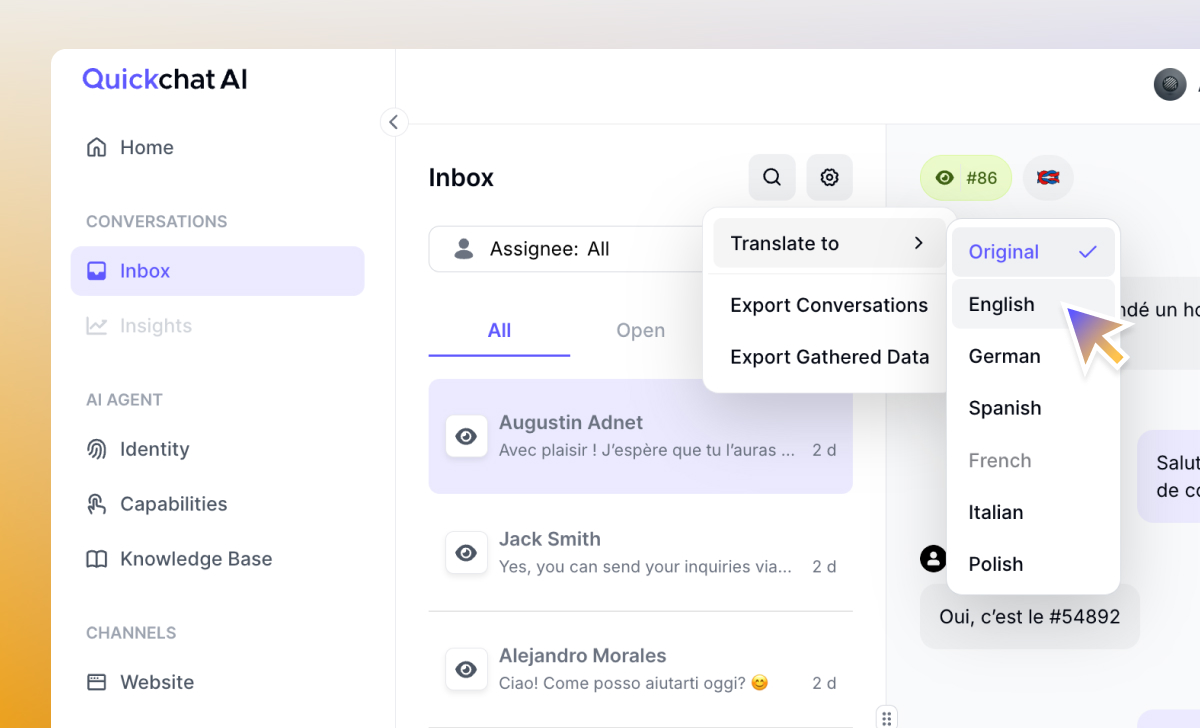Image resolution: width=1200 pixels, height=728 pixels.
Task: Switch to the All tab
Action: pos(499,330)
